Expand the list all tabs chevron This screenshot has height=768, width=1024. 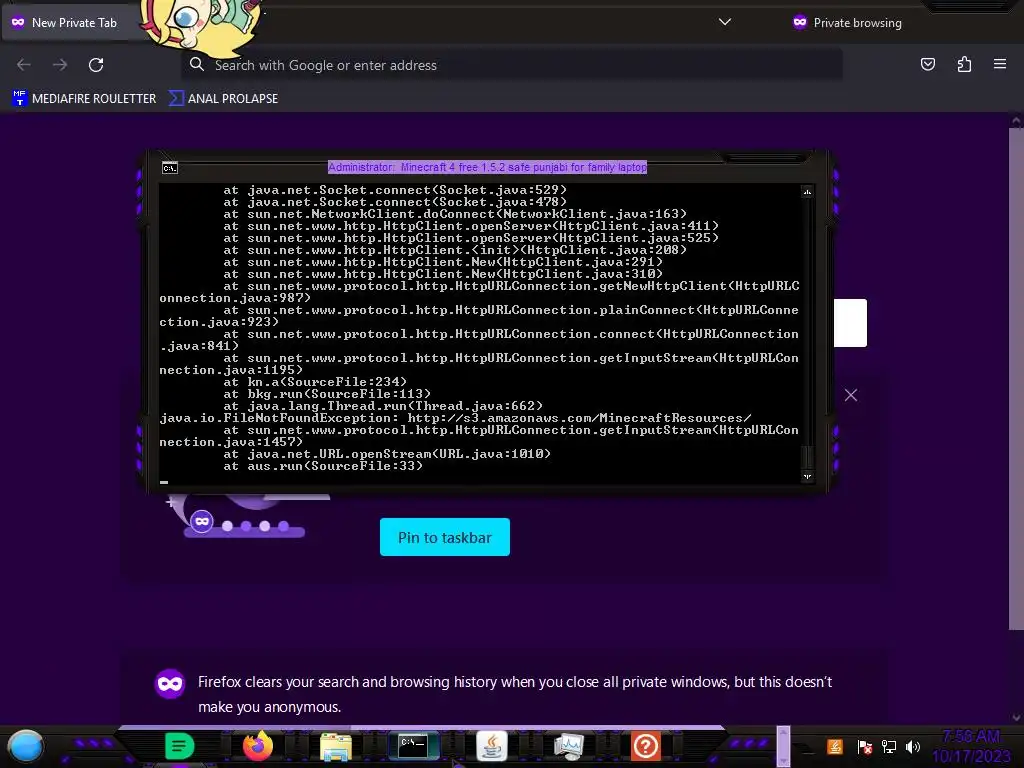click(725, 22)
